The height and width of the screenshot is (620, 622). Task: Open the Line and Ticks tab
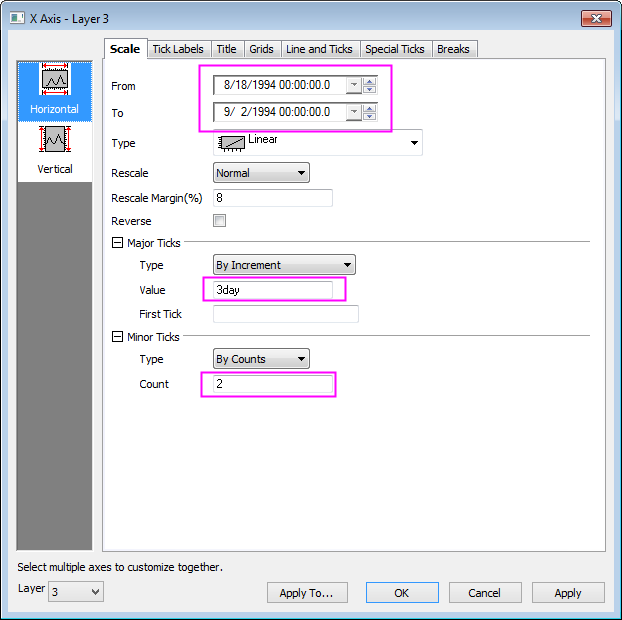(318, 49)
